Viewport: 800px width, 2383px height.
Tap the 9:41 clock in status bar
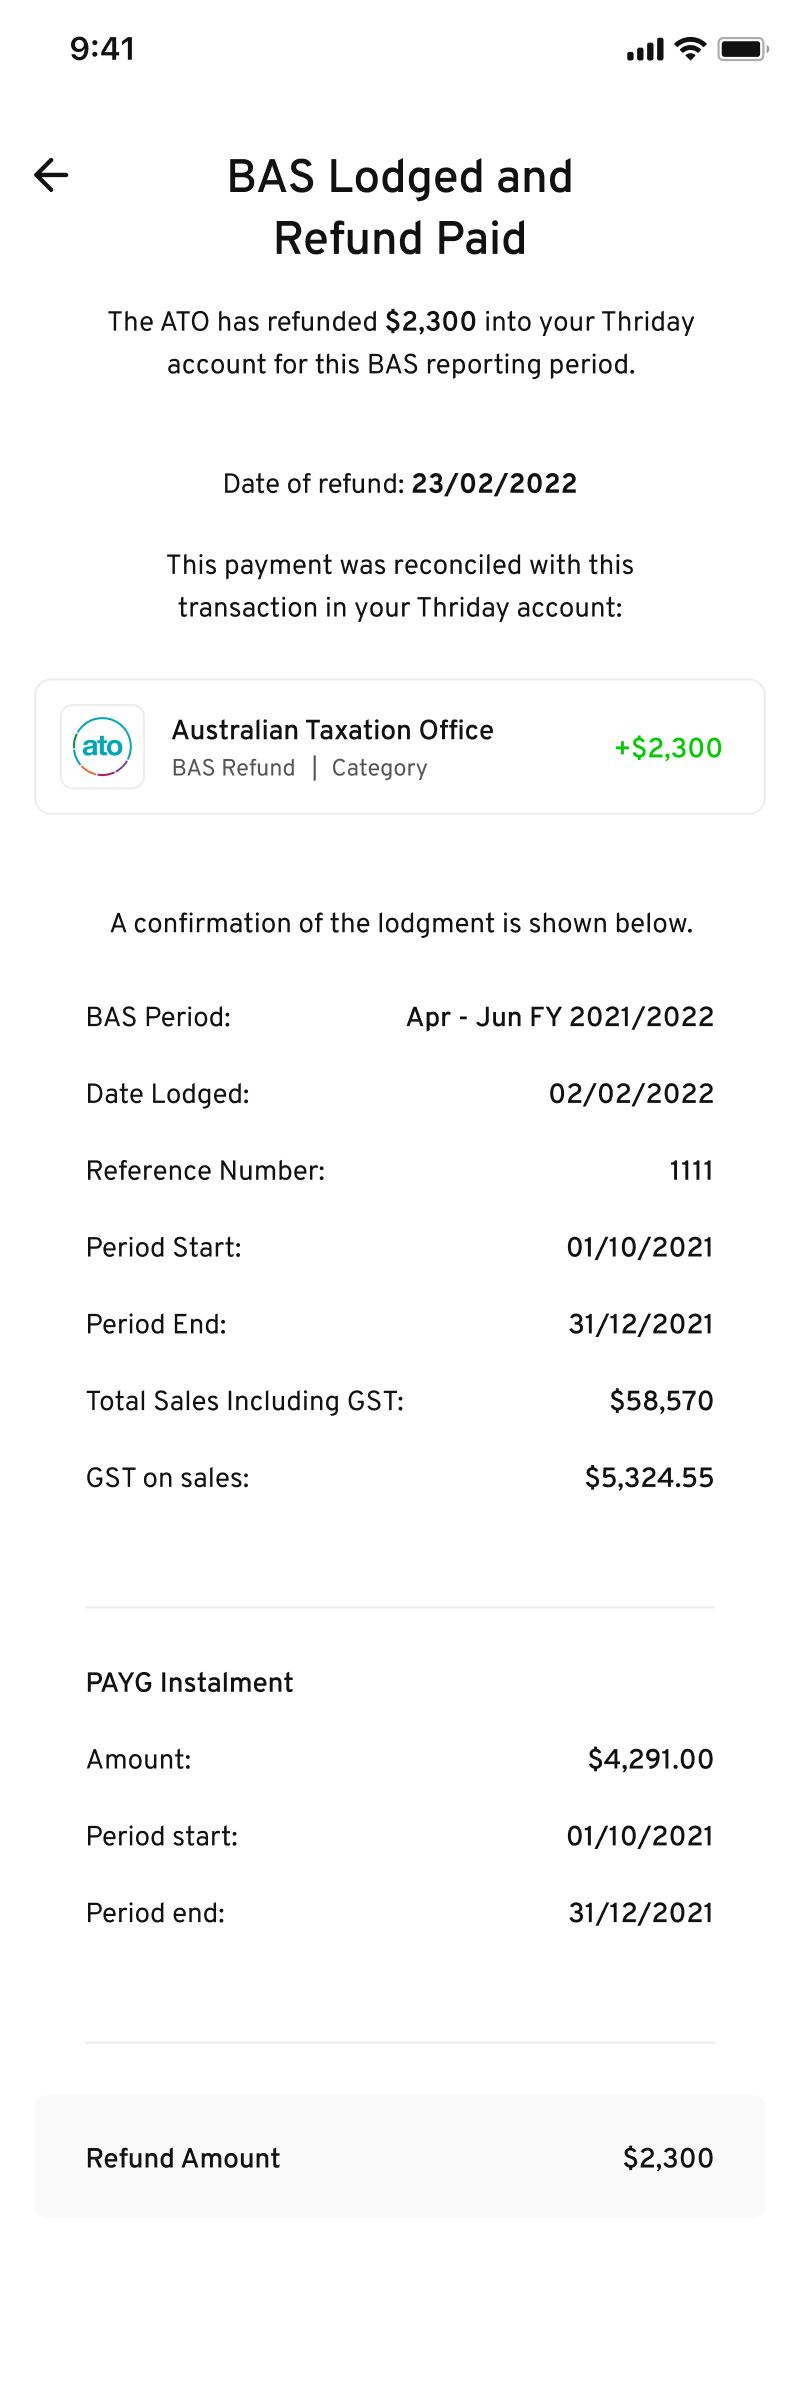(x=102, y=49)
